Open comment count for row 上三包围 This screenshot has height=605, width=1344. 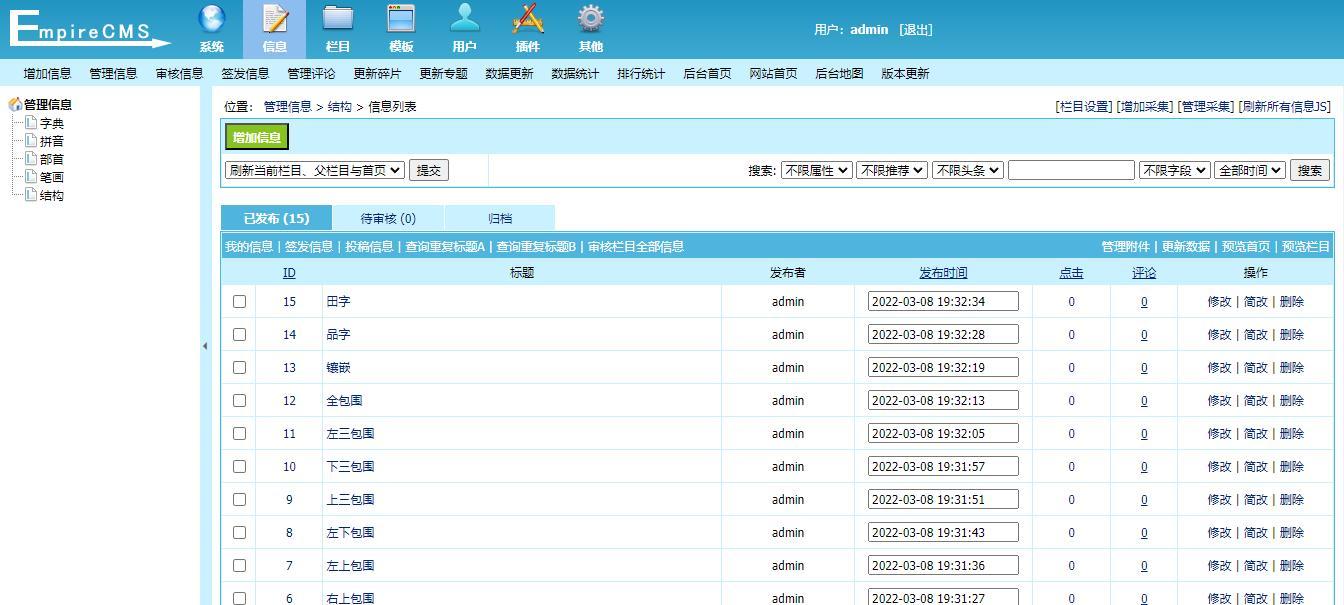click(x=1144, y=499)
